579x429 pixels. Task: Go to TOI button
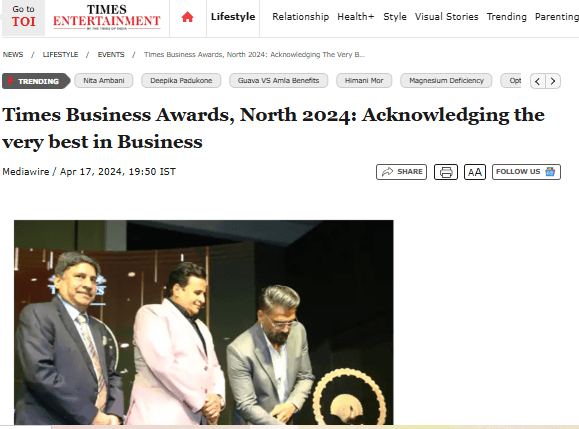[x=23, y=17]
